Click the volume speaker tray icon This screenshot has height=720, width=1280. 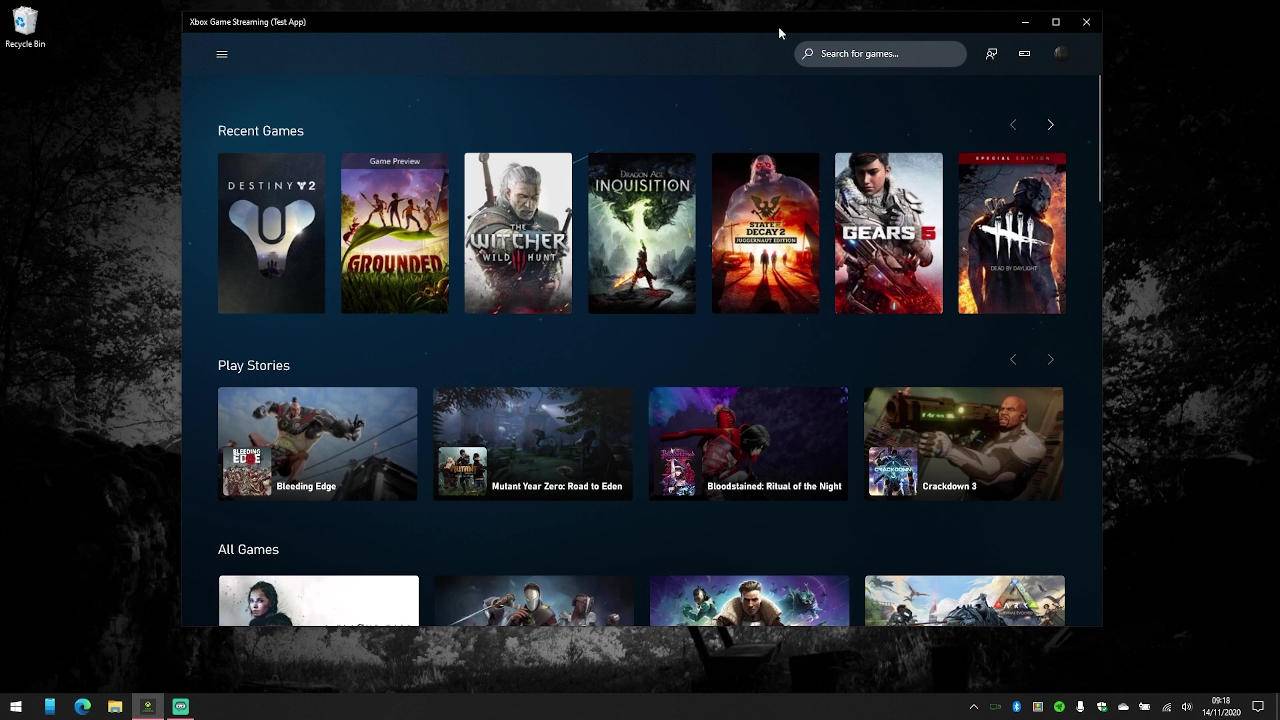[x=1187, y=707]
